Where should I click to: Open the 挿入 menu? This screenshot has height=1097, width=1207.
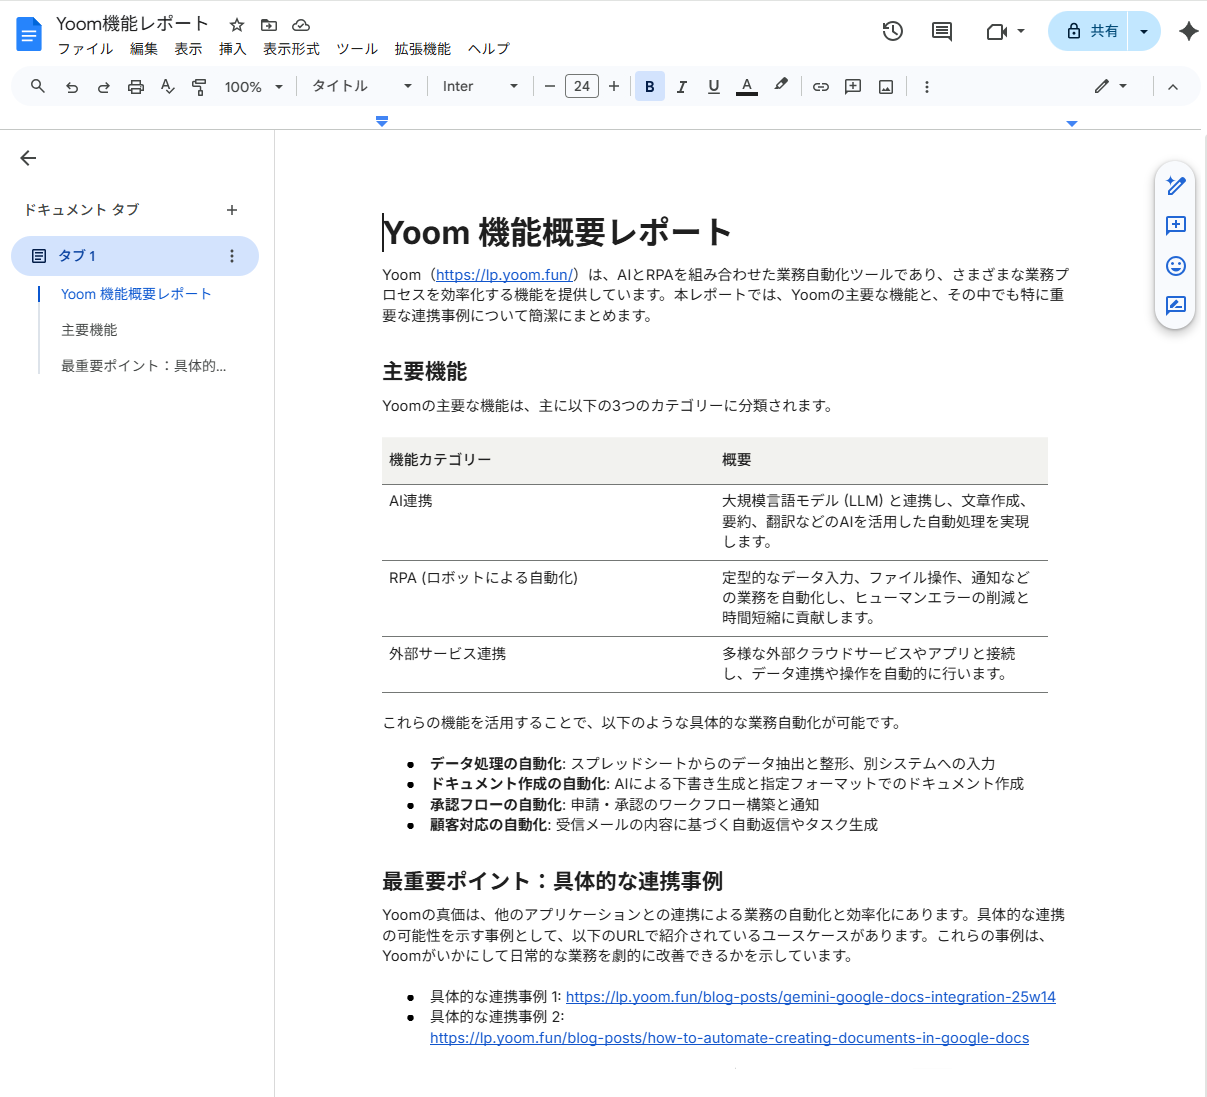click(232, 49)
